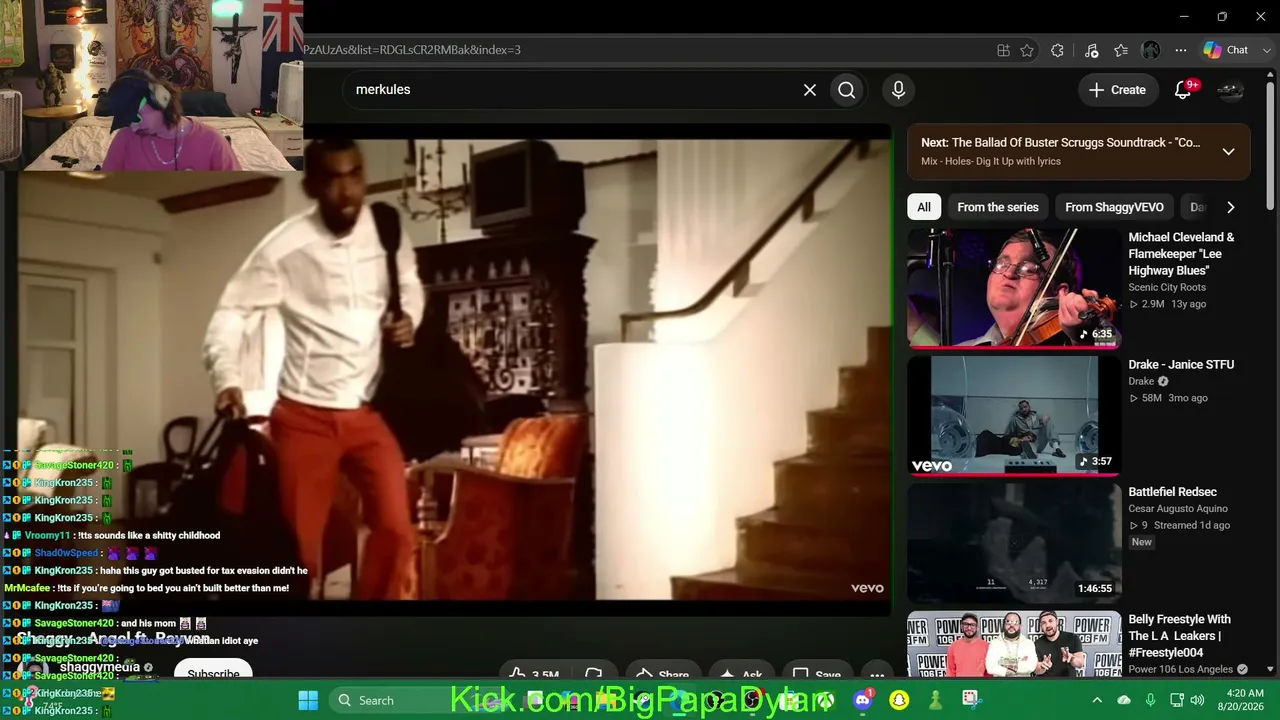The width and height of the screenshot is (1280, 720).
Task: Open YouTube account avatar menu
Action: 1230,90
